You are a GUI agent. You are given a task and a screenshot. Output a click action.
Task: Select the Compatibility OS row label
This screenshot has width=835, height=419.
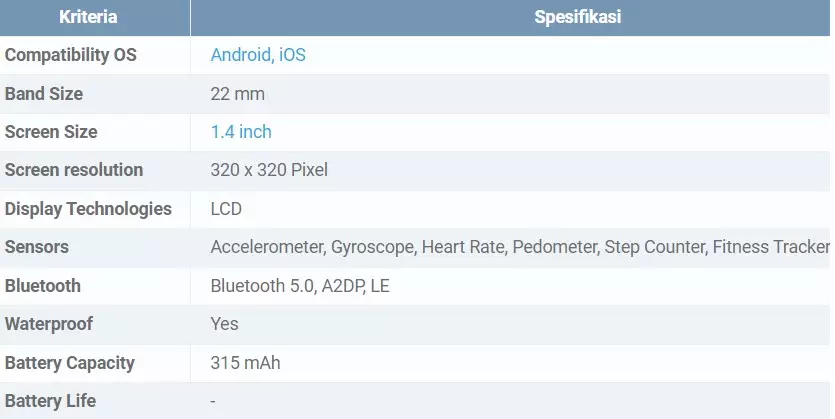coord(71,55)
